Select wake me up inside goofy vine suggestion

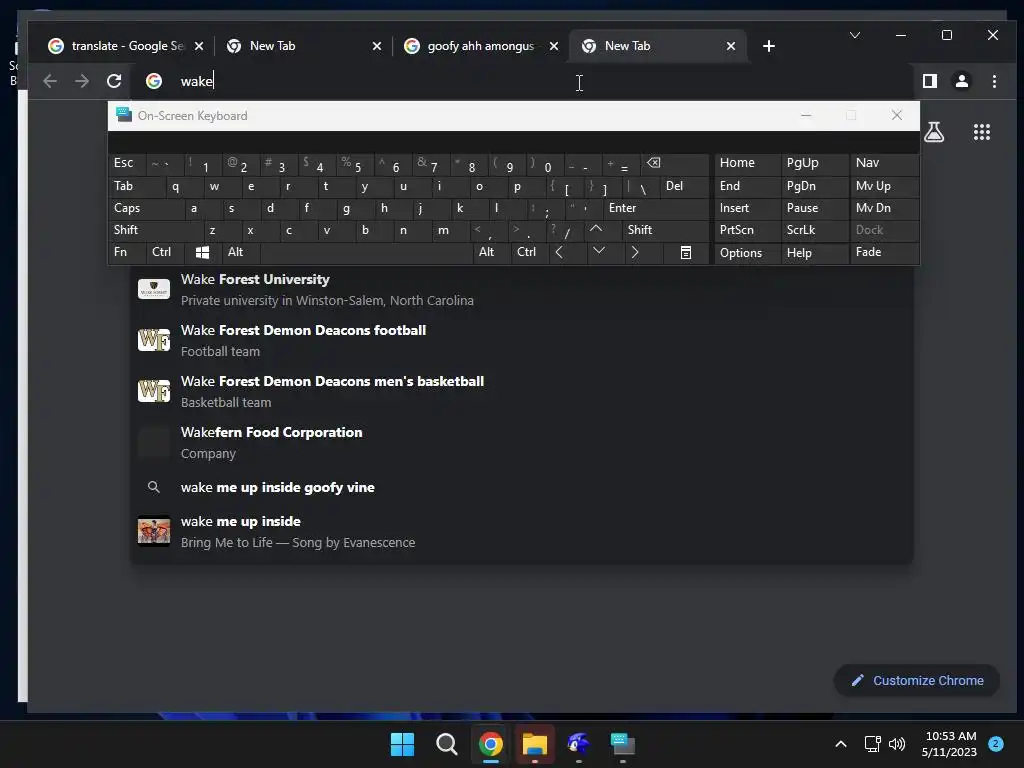[521, 487]
